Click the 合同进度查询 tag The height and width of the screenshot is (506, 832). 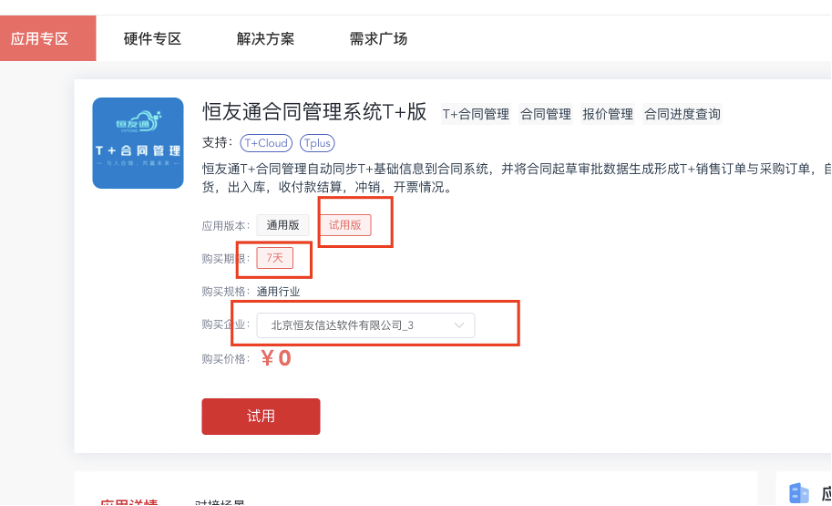click(682, 114)
